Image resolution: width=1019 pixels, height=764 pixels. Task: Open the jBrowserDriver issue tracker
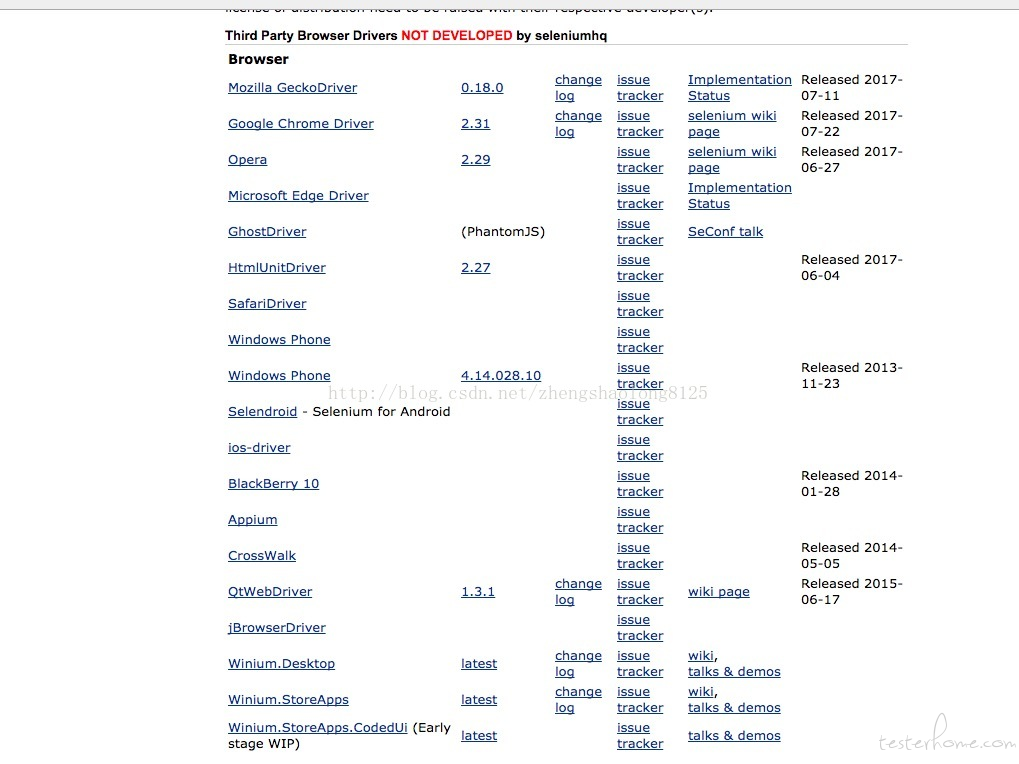640,628
